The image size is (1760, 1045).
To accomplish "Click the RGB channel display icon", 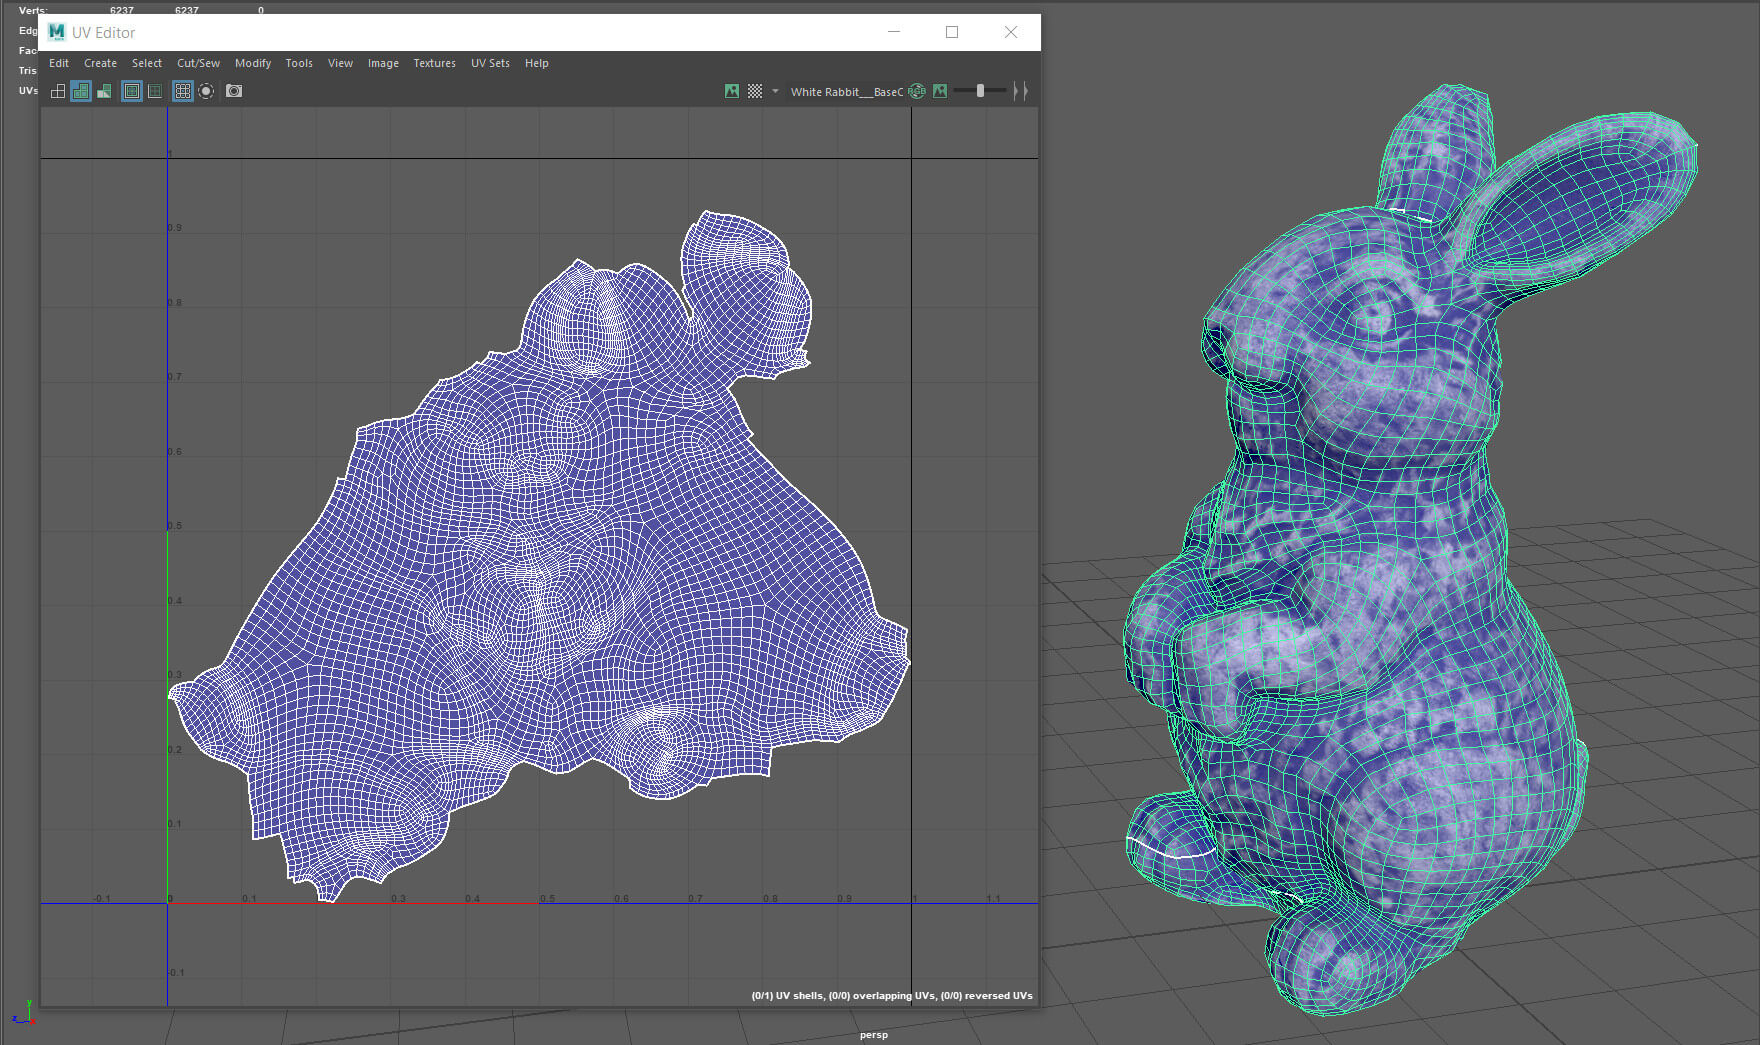I will pos(917,91).
